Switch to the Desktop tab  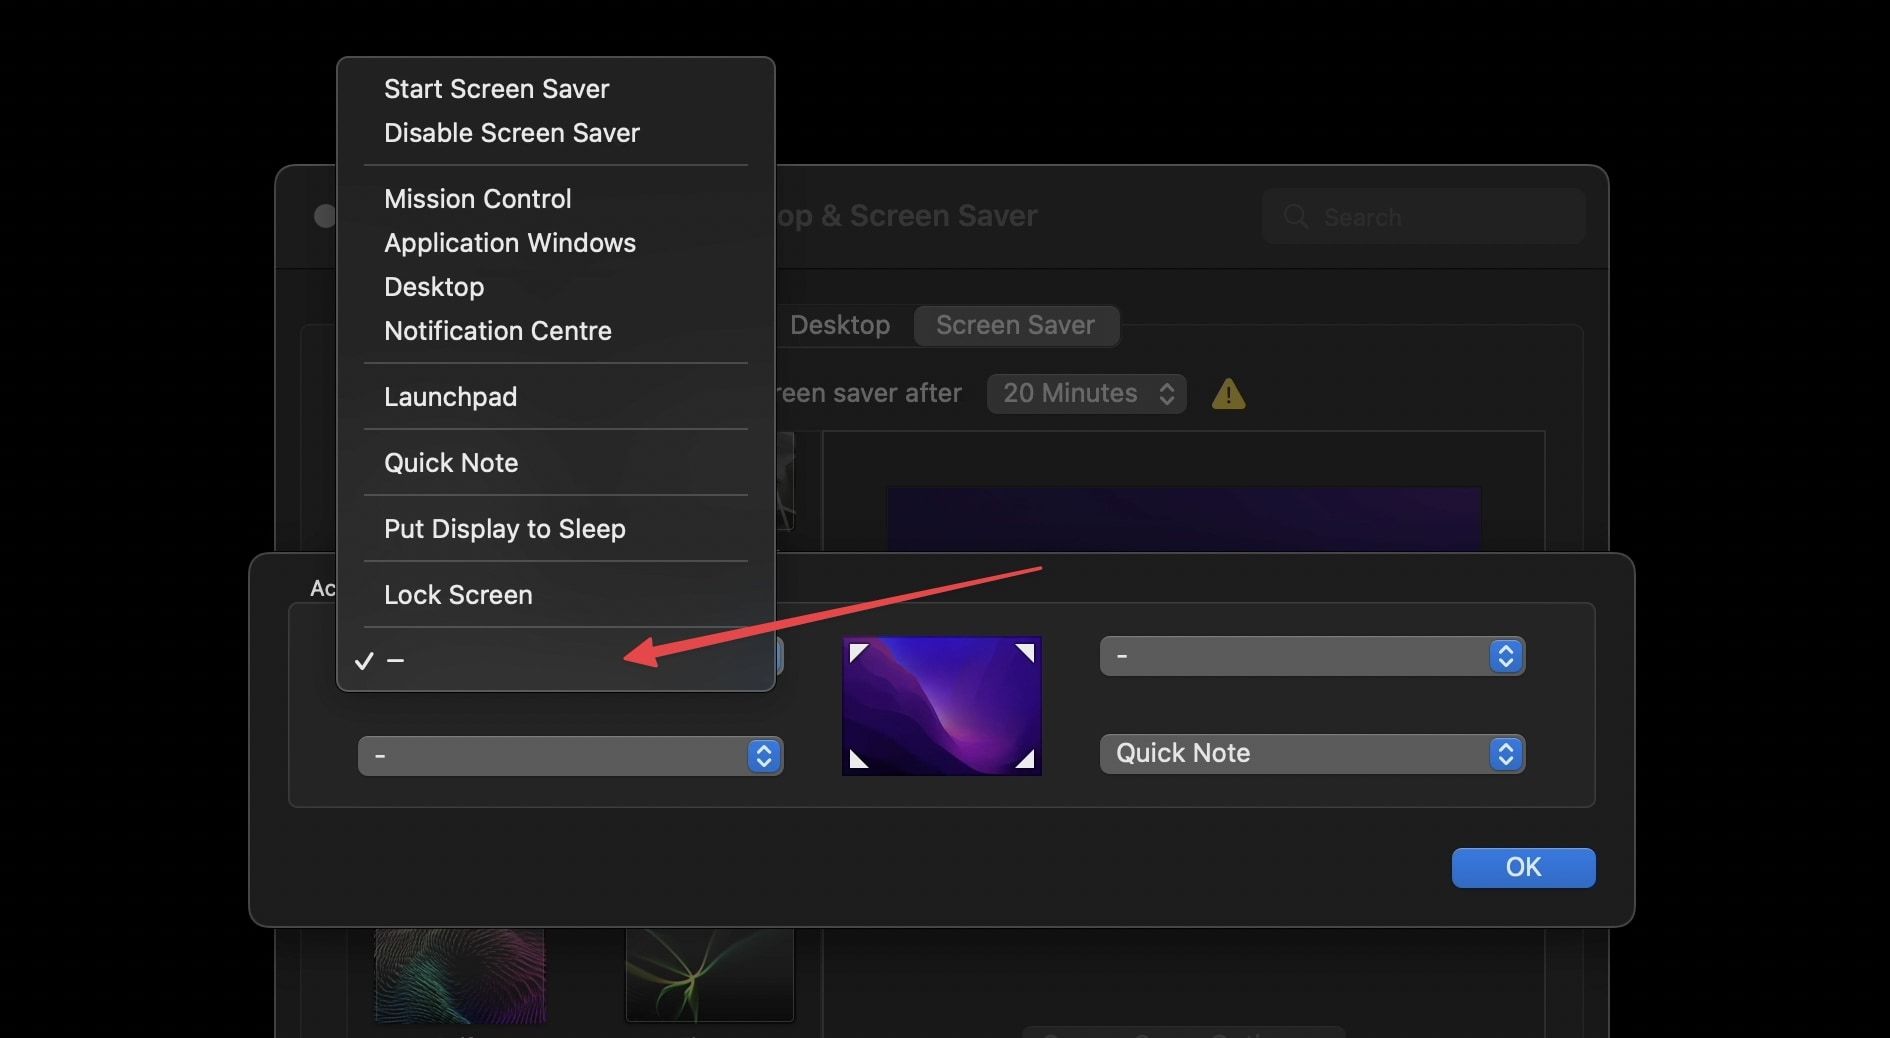[x=839, y=325]
